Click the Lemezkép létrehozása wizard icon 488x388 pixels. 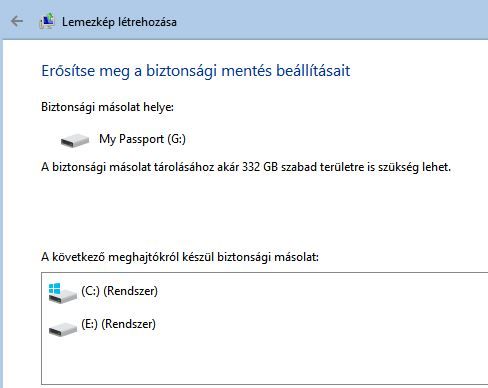point(47,21)
